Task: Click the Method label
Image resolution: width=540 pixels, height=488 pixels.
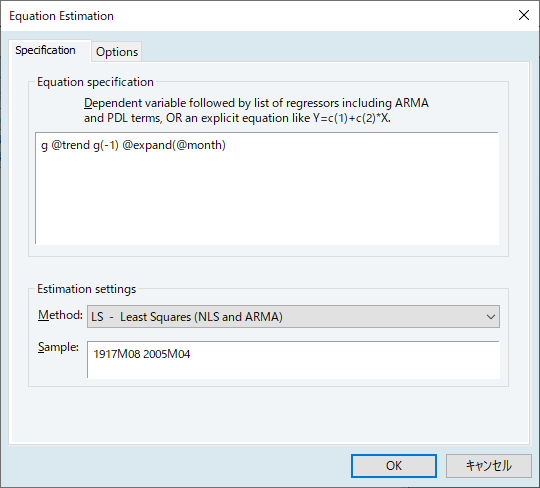Action: (60, 315)
